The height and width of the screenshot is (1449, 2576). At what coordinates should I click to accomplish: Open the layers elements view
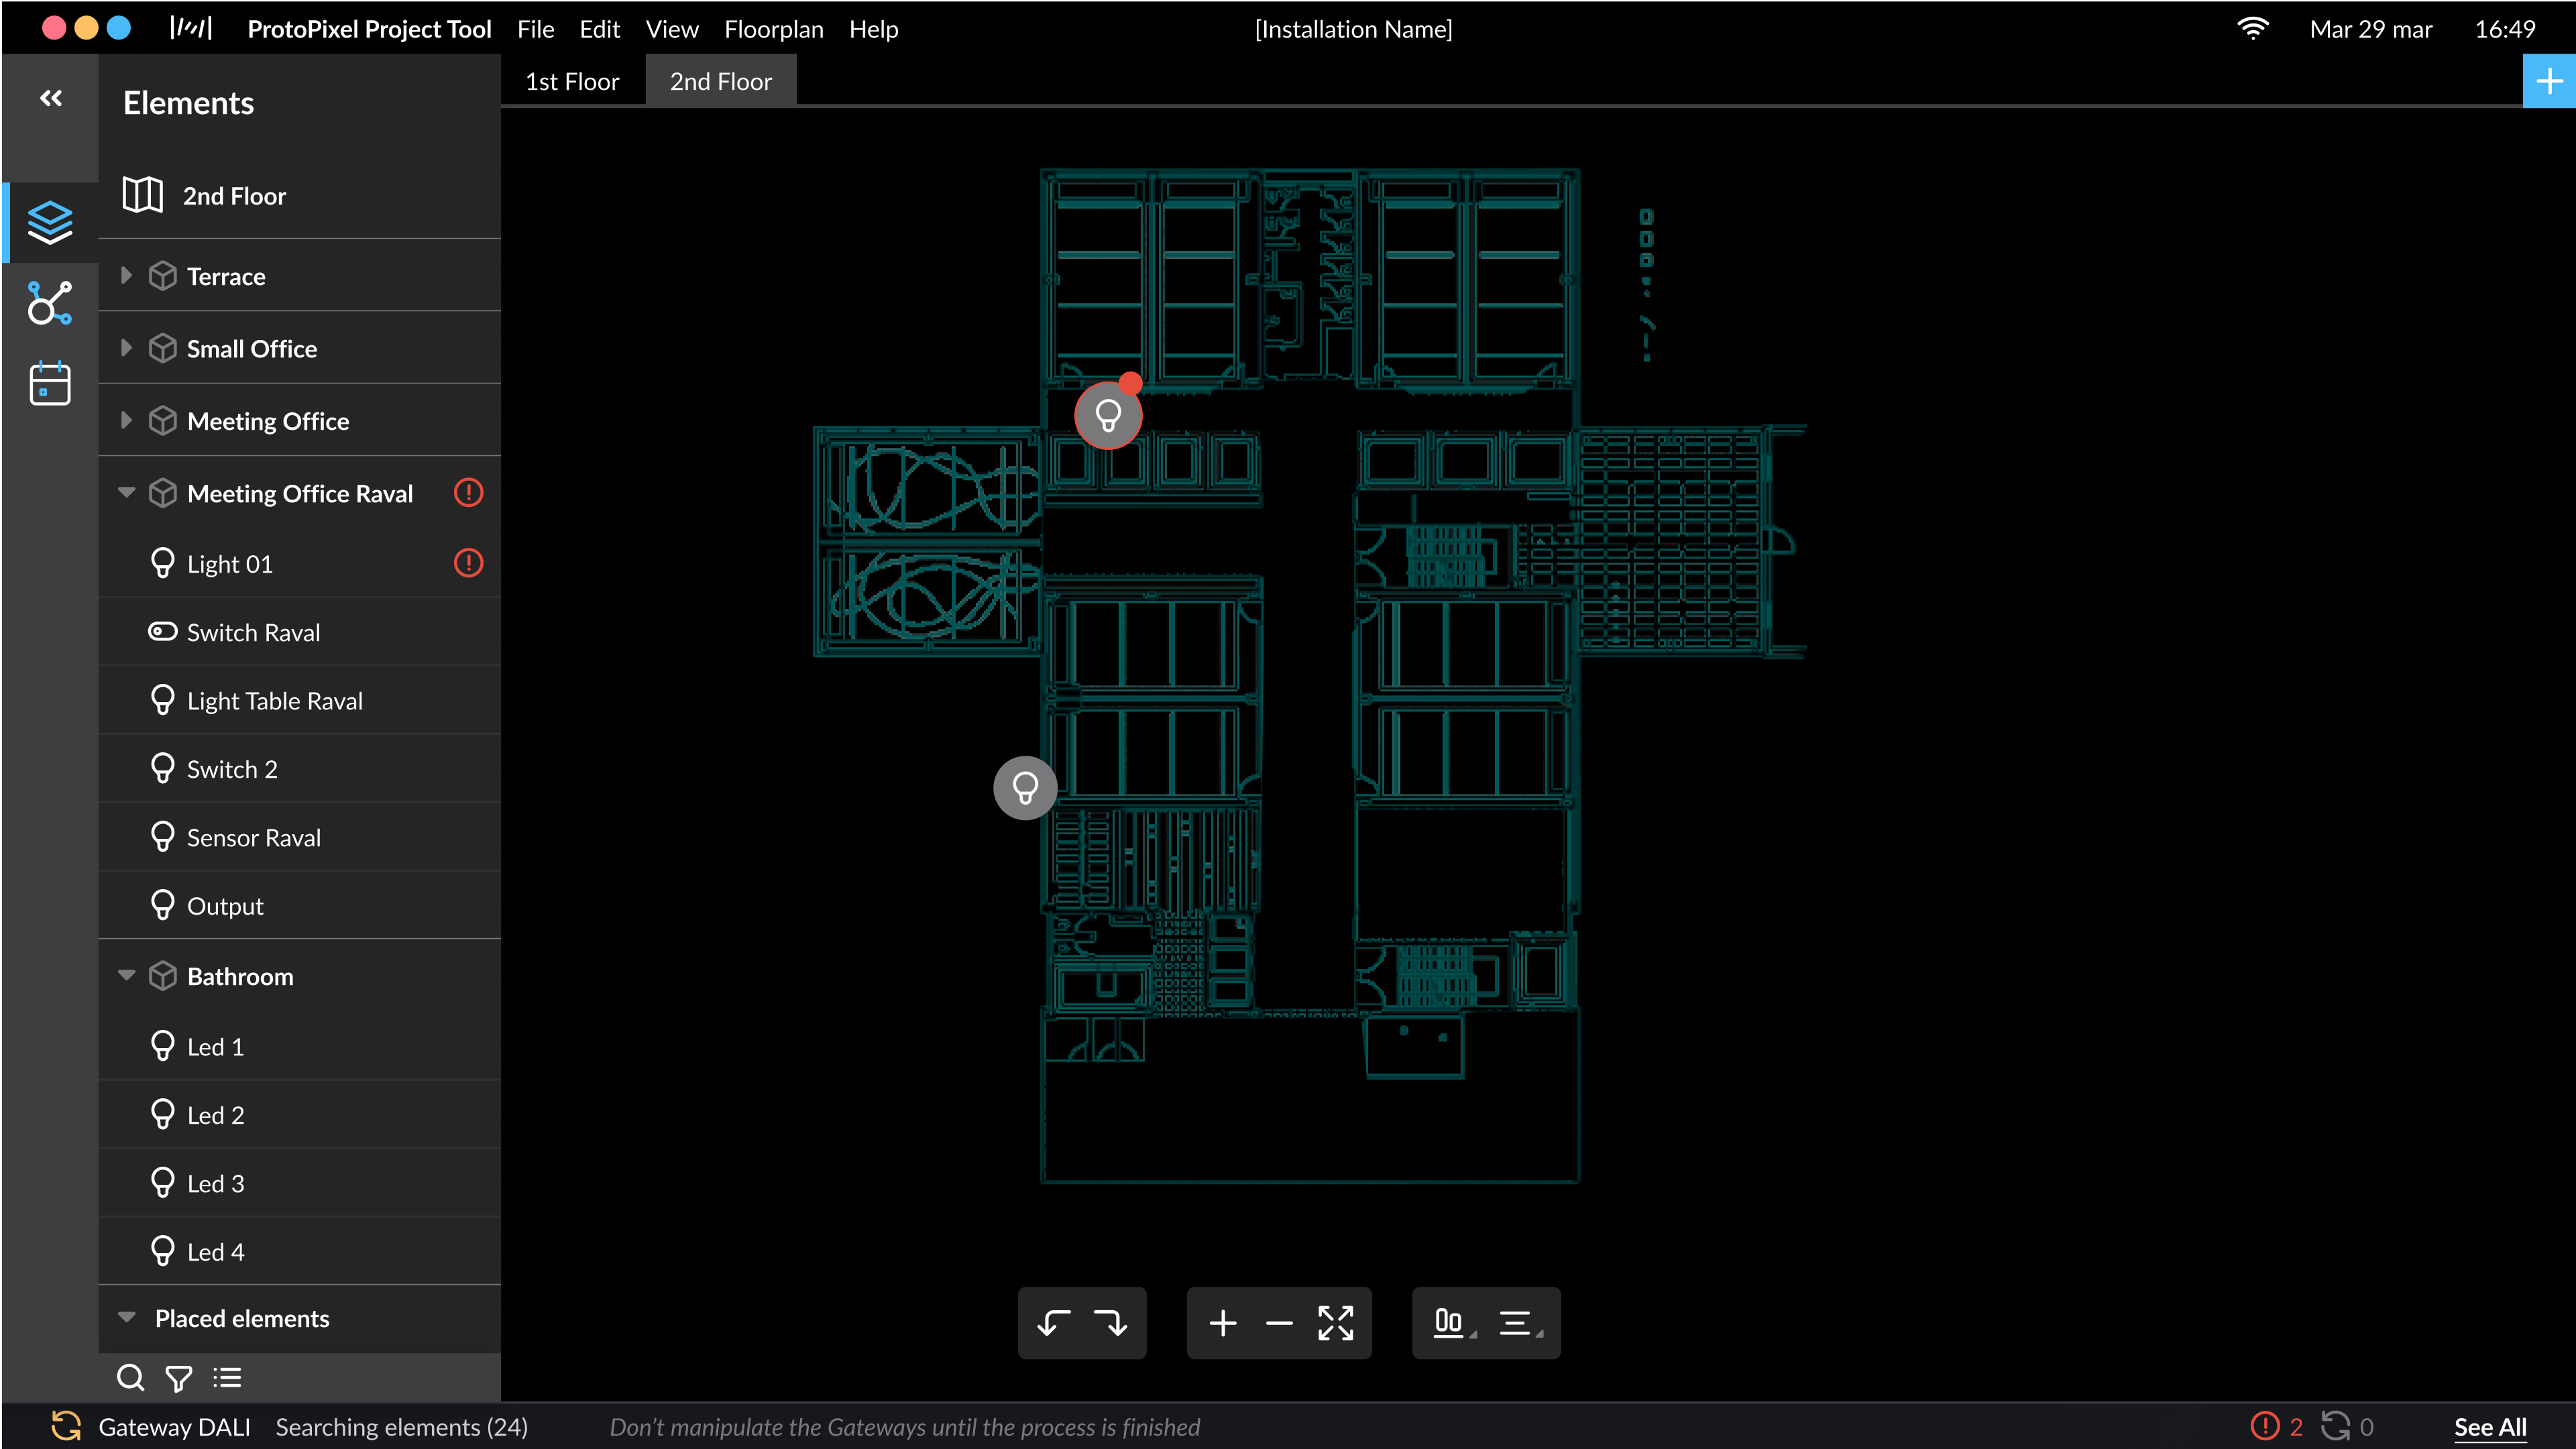[x=50, y=222]
